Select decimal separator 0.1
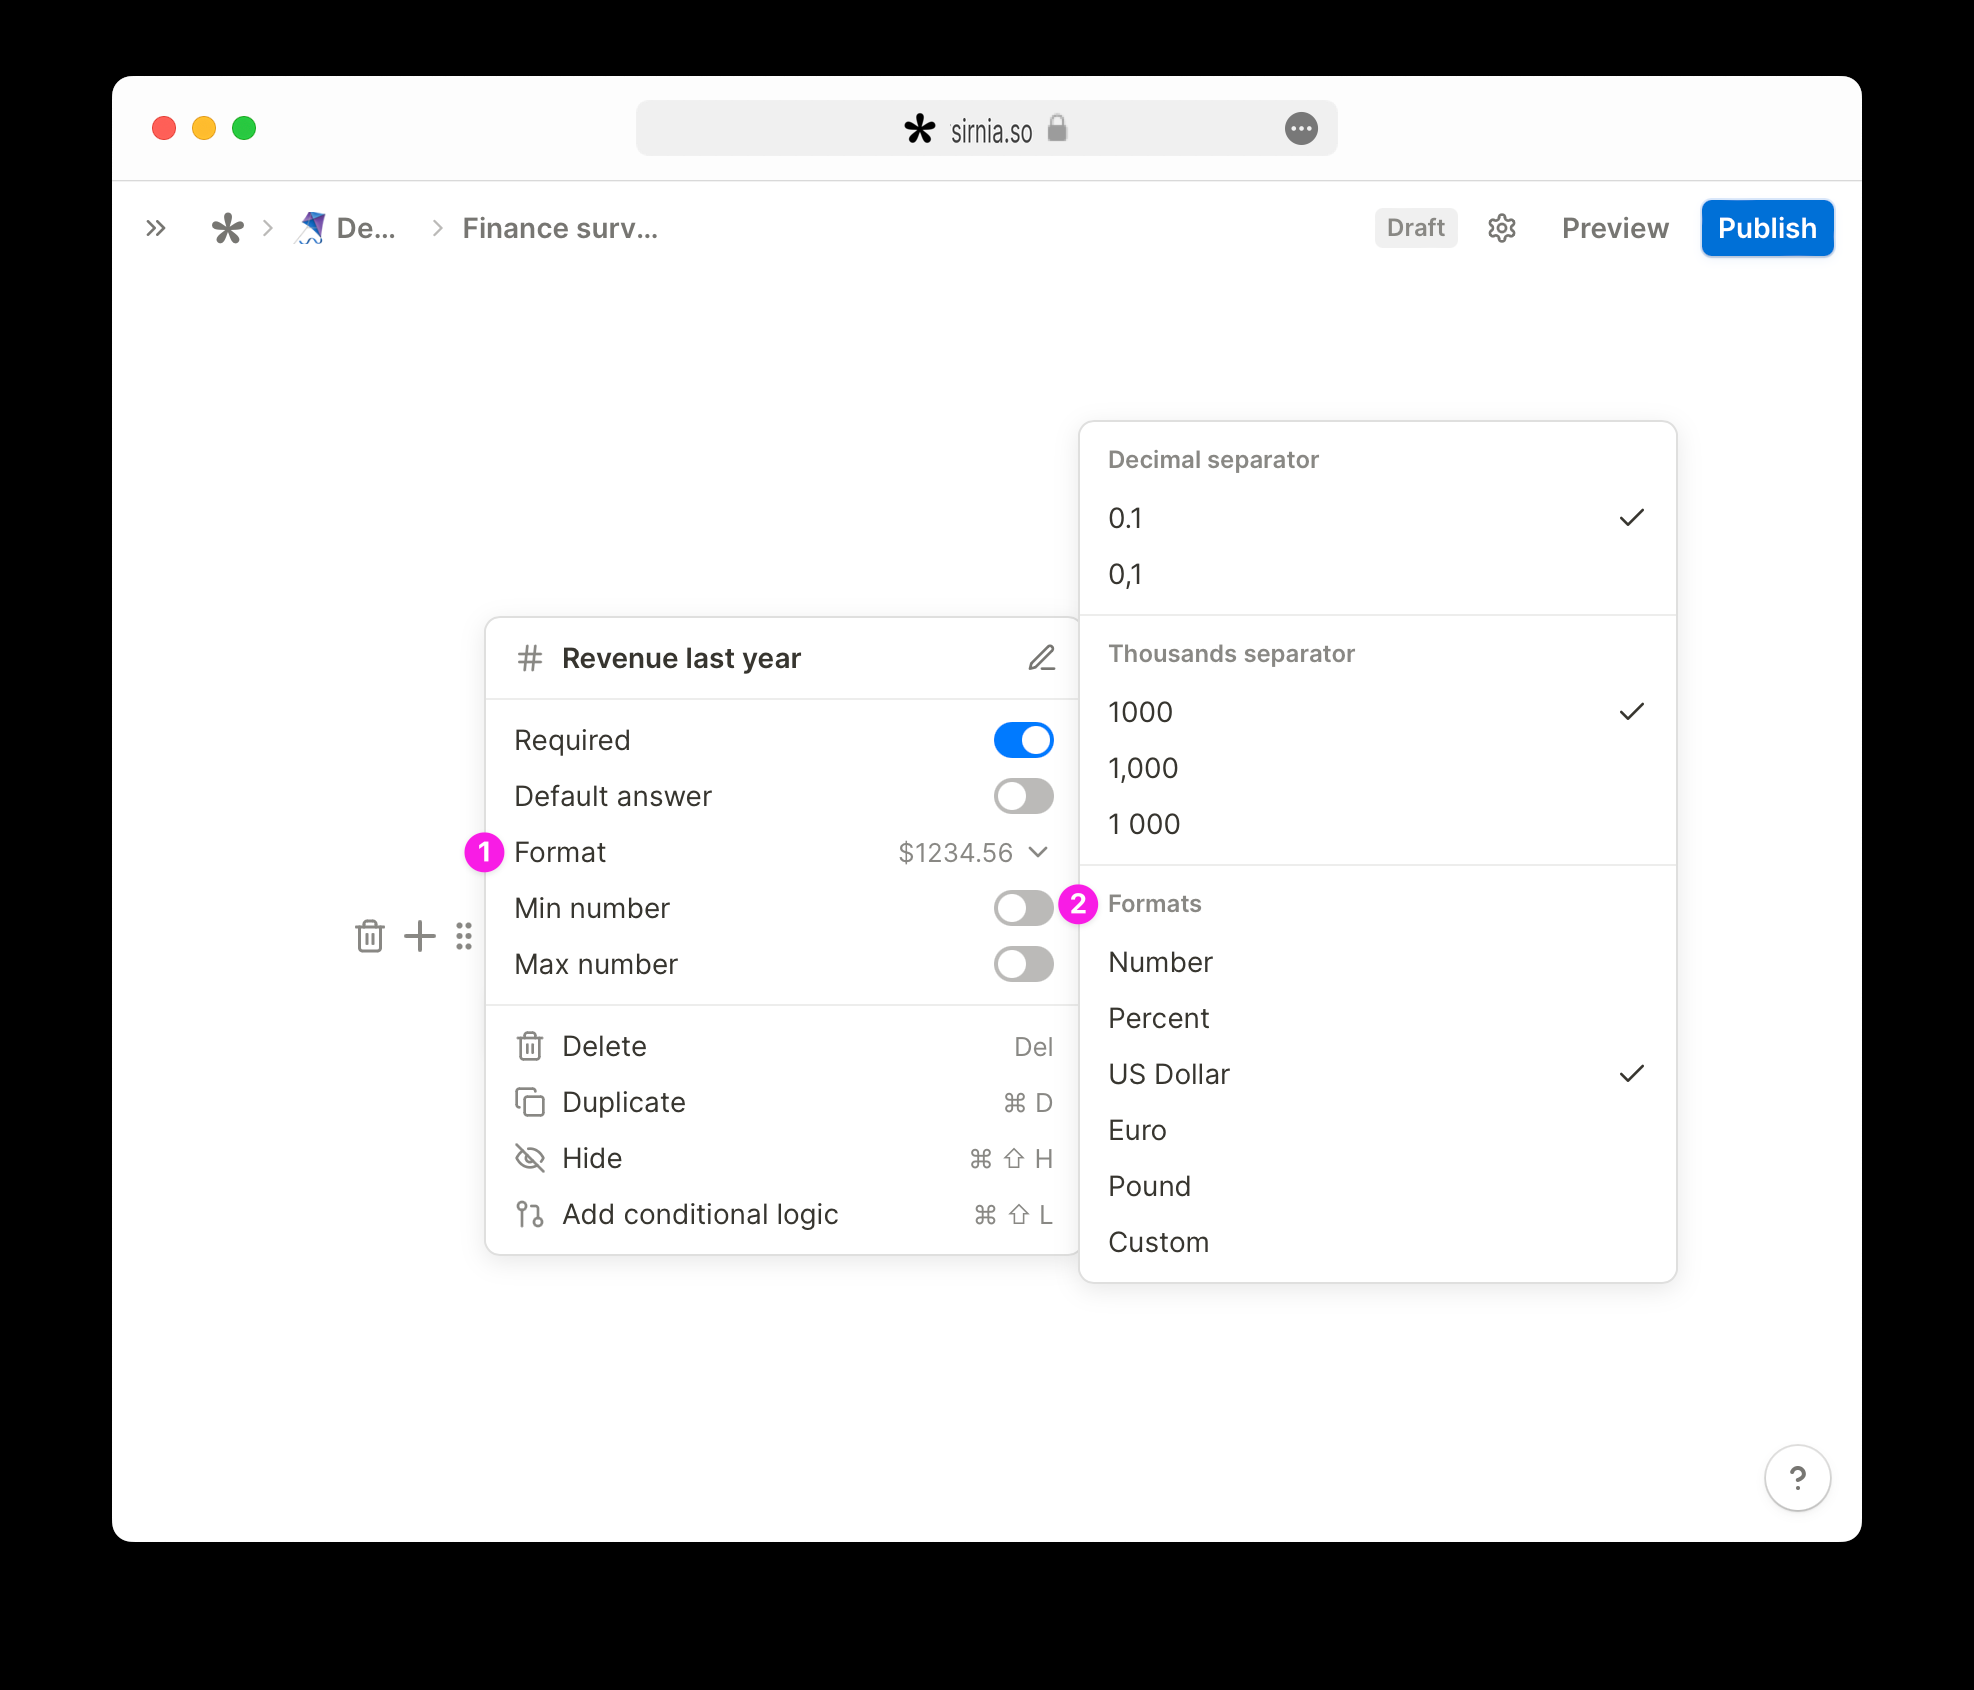This screenshot has height=1690, width=1974. tap(1377, 518)
